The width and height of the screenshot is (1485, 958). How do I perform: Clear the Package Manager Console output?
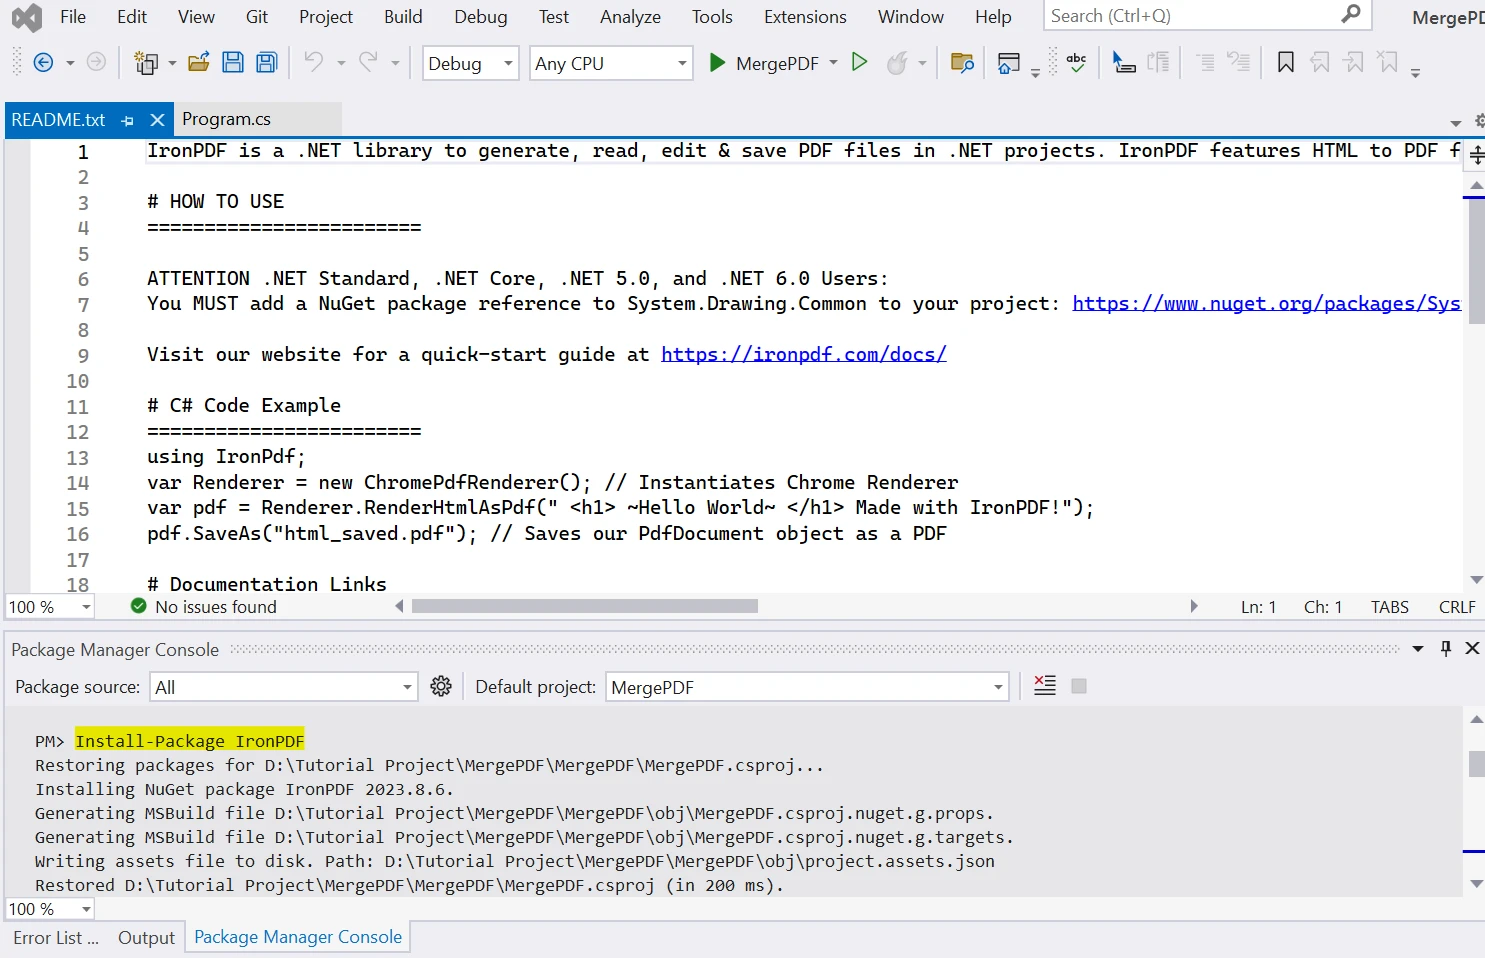[x=1045, y=685]
